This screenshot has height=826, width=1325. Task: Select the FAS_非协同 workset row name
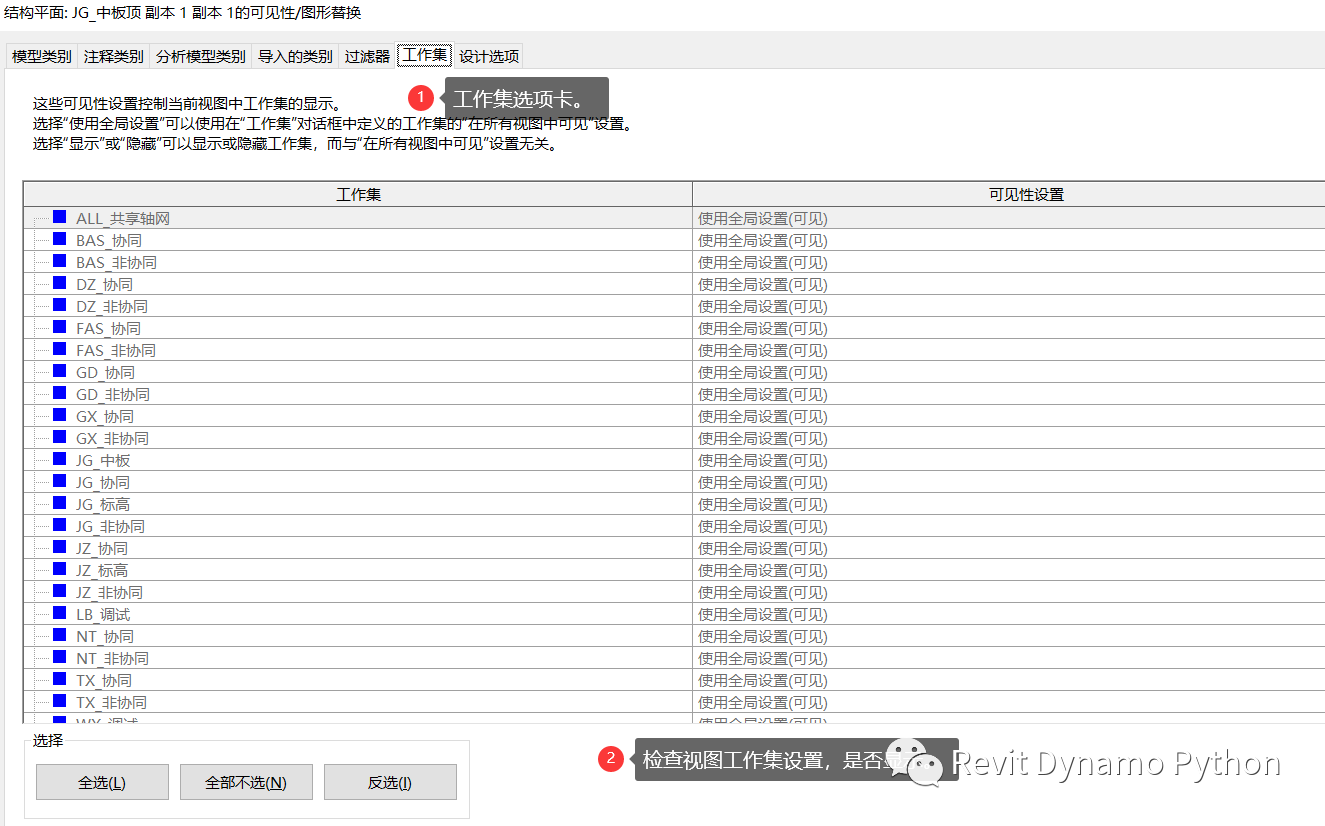coord(116,350)
